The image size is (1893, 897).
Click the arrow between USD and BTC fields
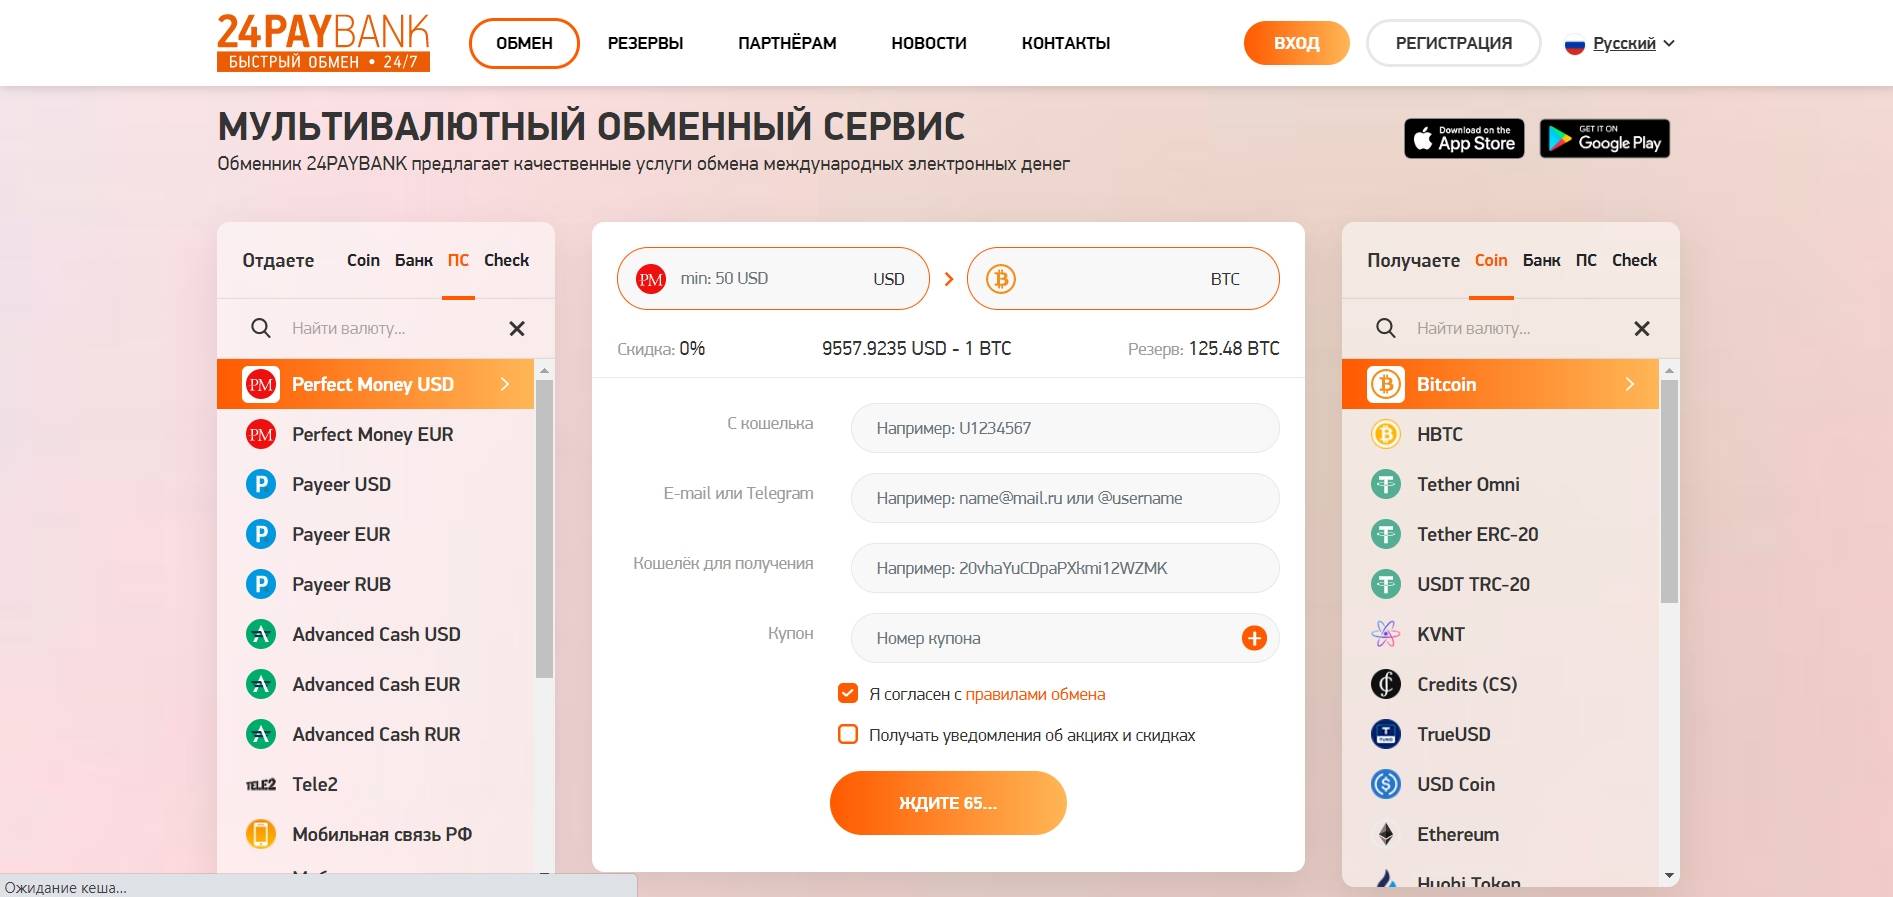click(x=949, y=279)
